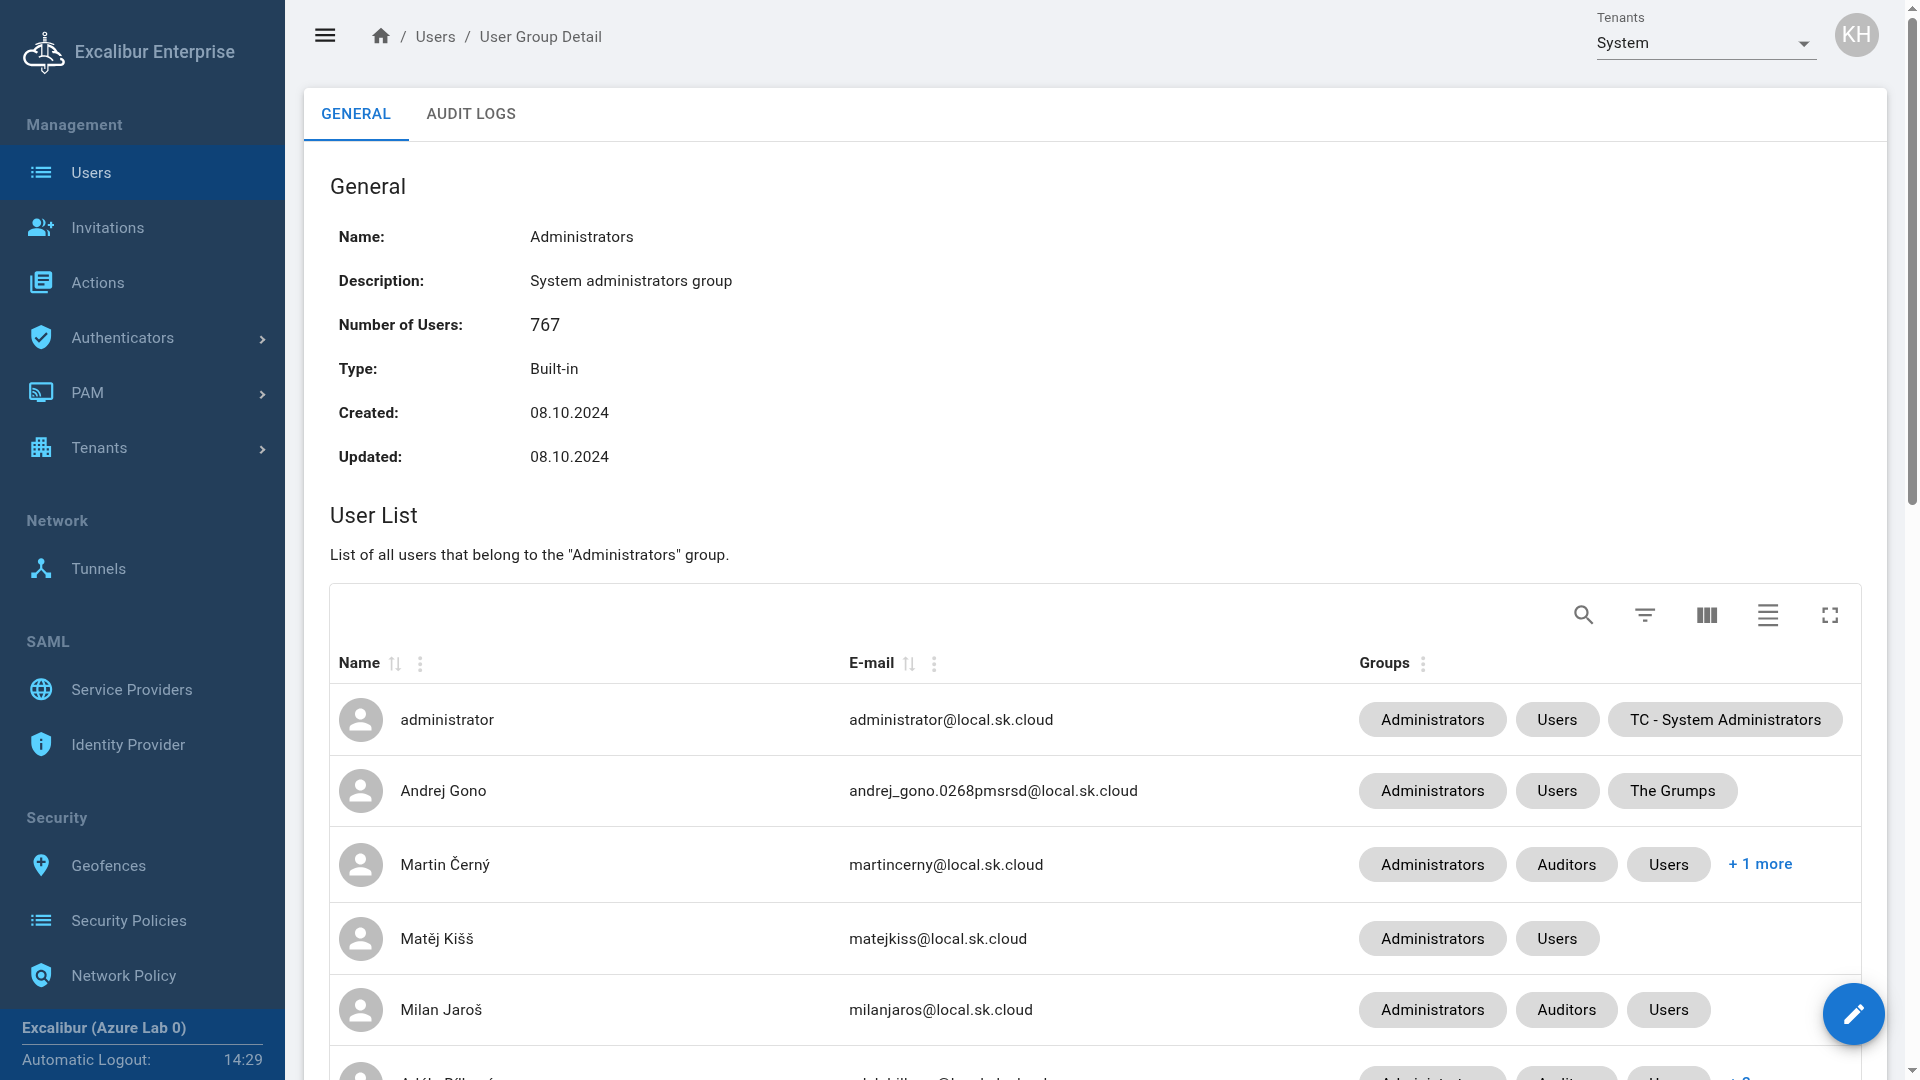This screenshot has width=1920, height=1080.
Task: Open show/hide columns icon
Action: pos(1707,615)
